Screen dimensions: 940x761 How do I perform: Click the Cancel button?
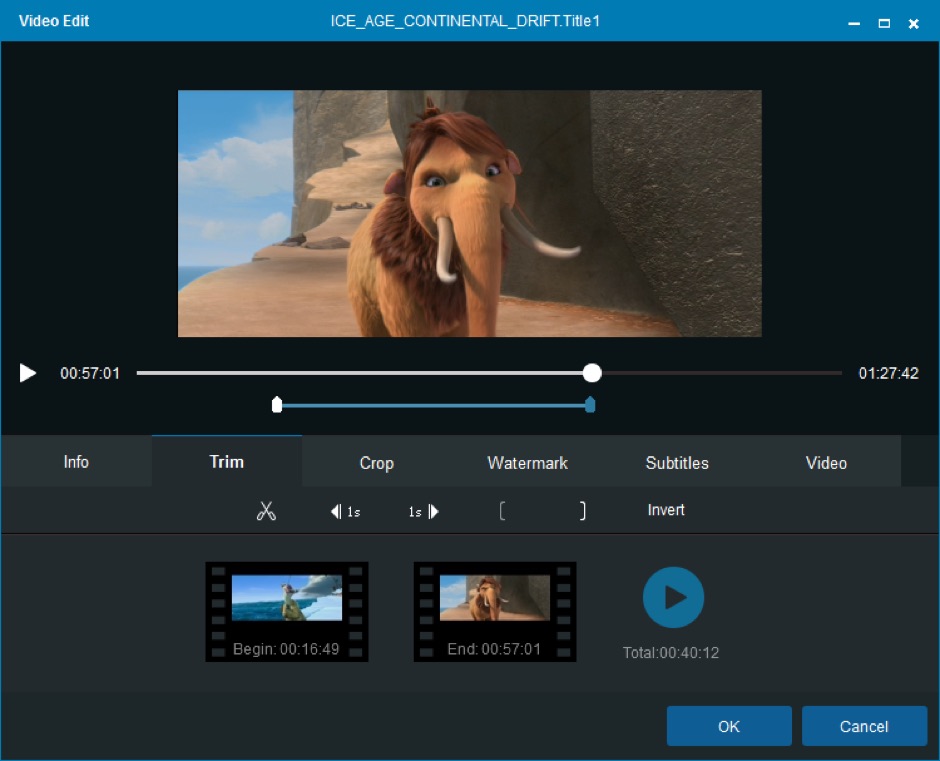pos(864,726)
